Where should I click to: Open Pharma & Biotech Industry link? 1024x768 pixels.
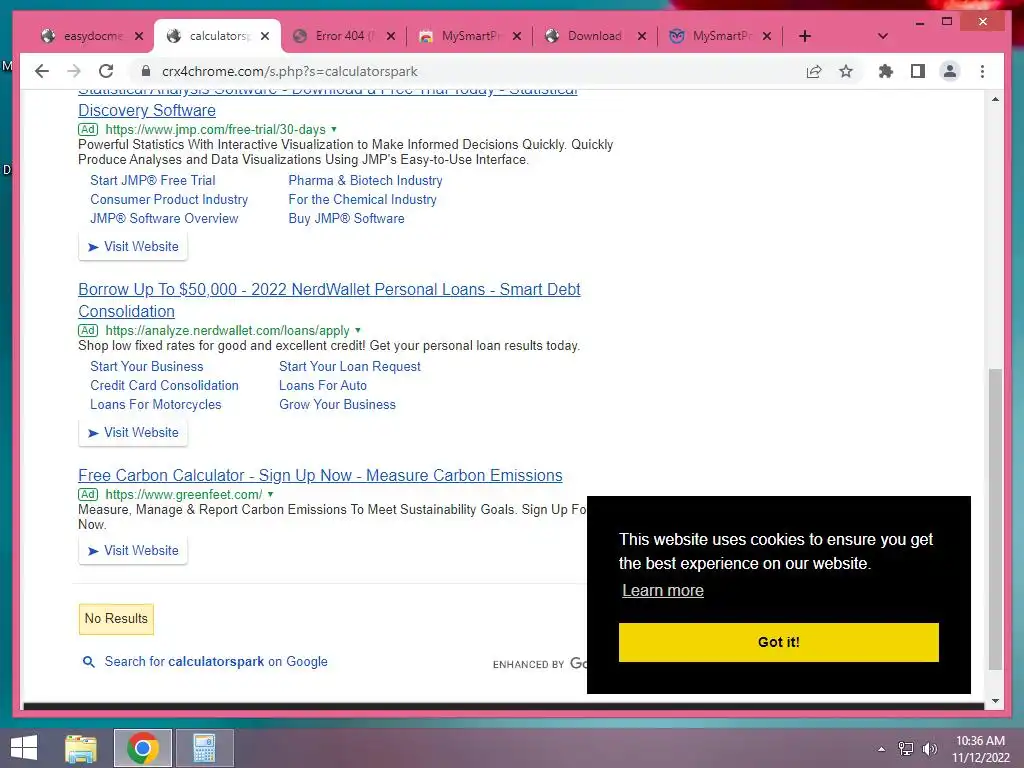[366, 180]
